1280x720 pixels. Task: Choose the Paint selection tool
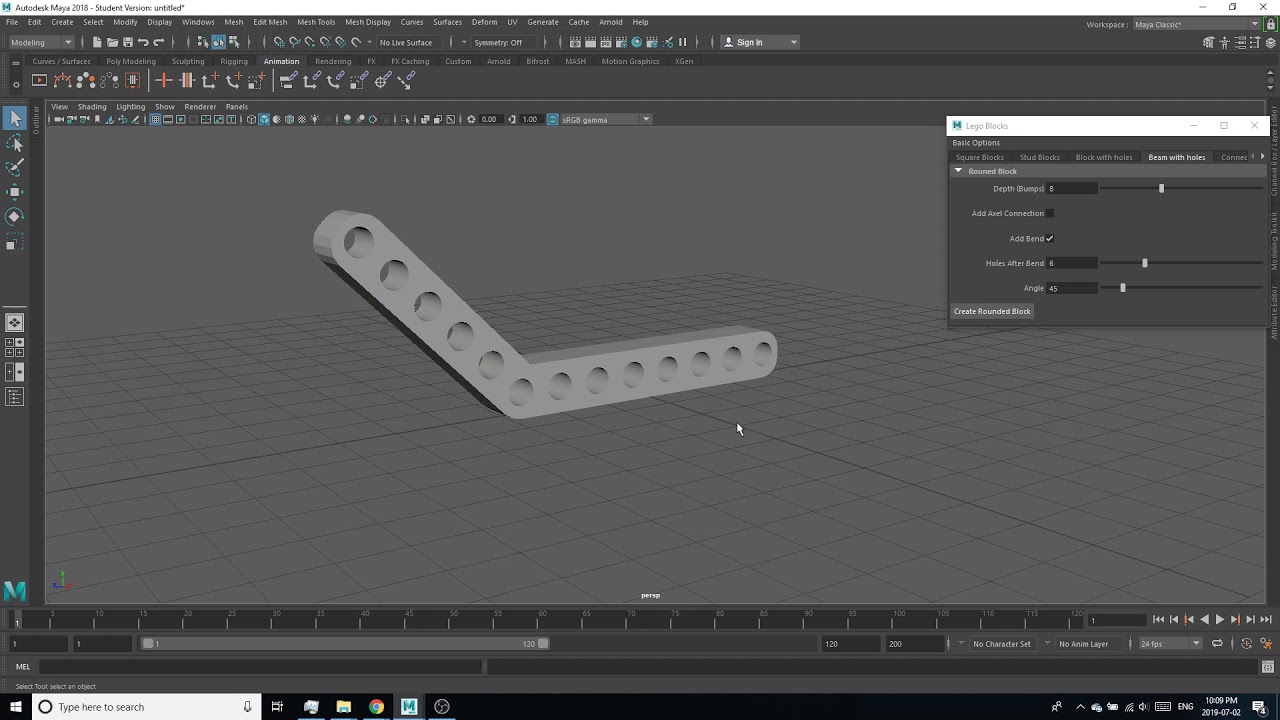click(14, 168)
